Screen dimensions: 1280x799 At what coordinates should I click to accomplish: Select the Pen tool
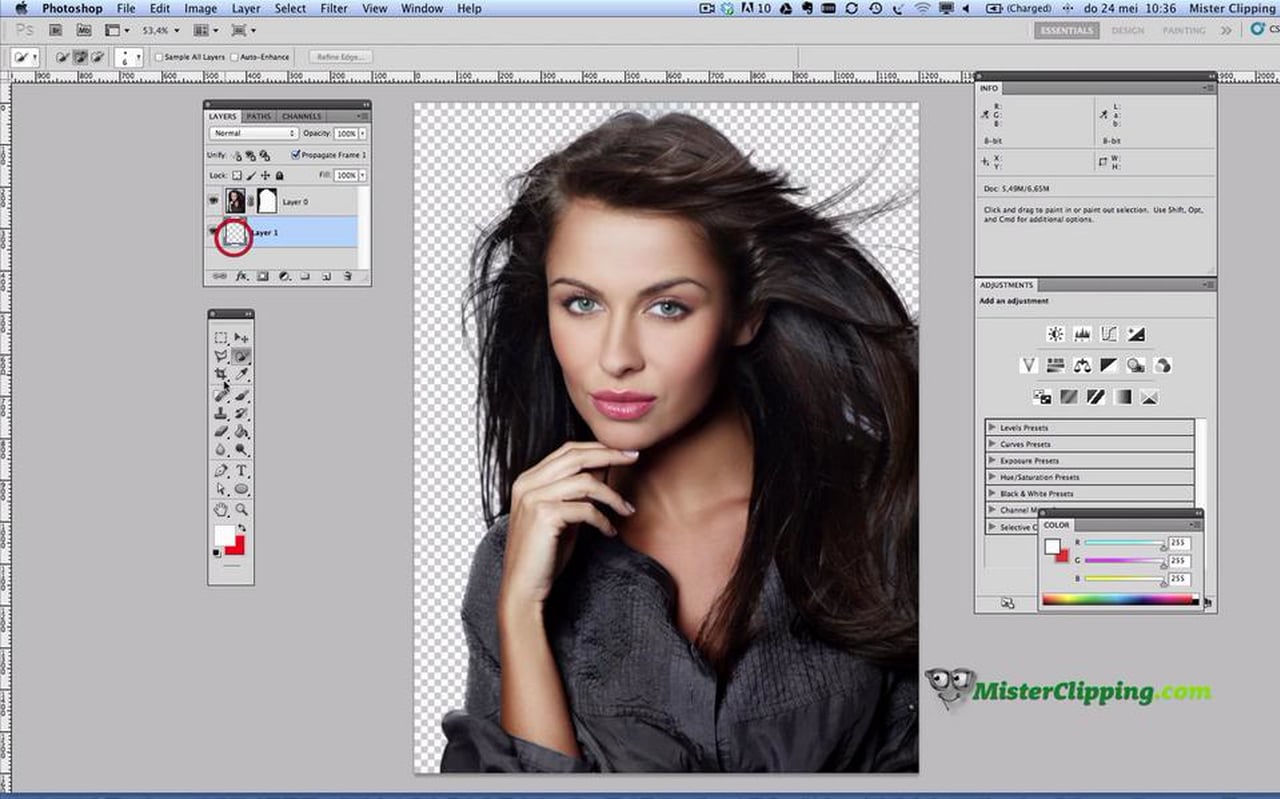click(x=221, y=471)
